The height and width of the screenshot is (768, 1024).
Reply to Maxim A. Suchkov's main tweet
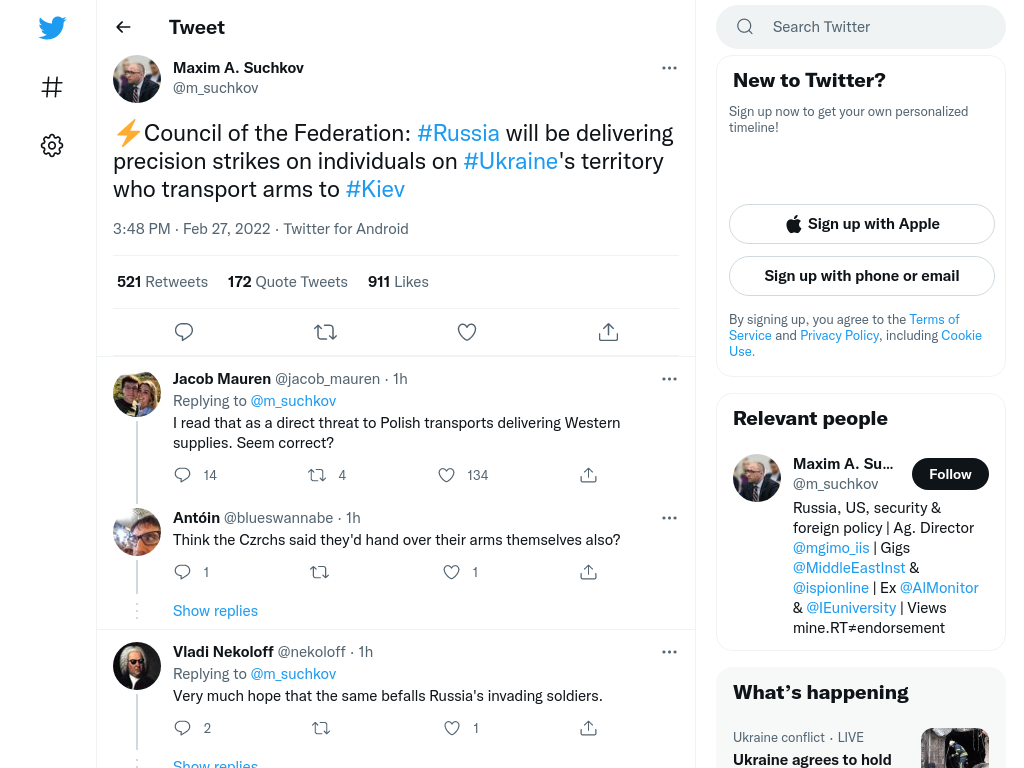coord(184,332)
